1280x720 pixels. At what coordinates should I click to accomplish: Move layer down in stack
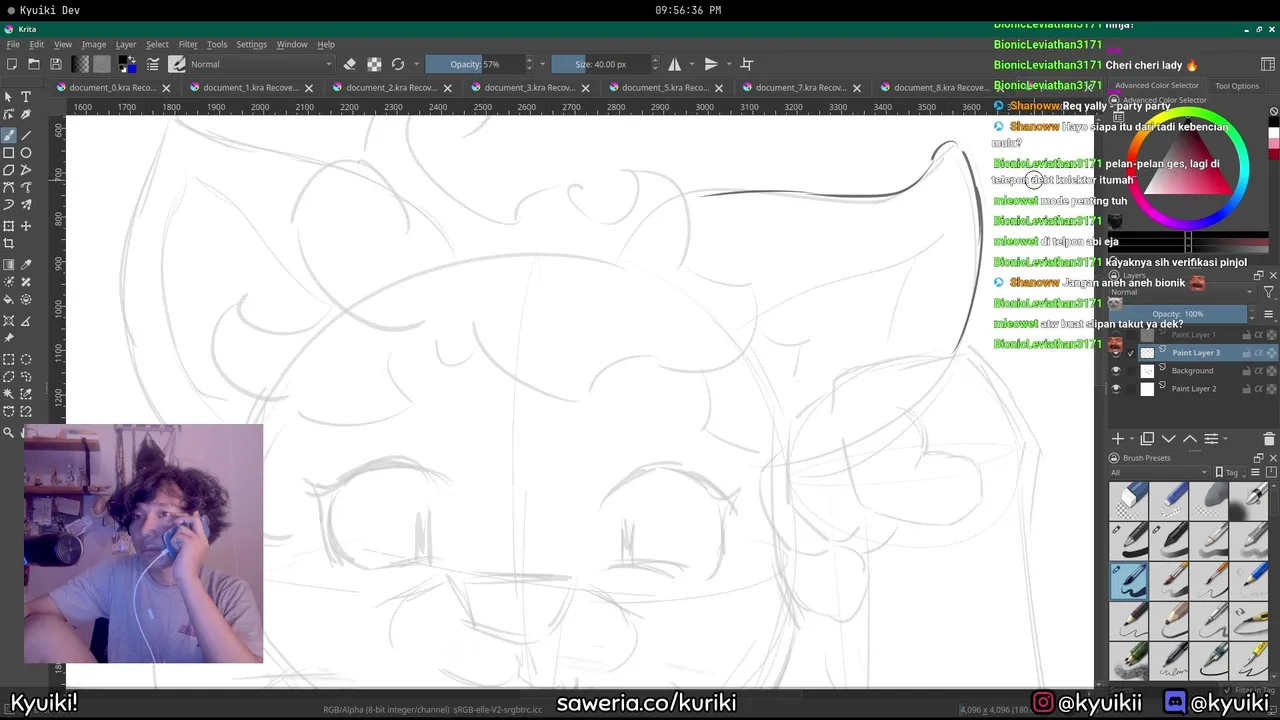pos(1168,439)
